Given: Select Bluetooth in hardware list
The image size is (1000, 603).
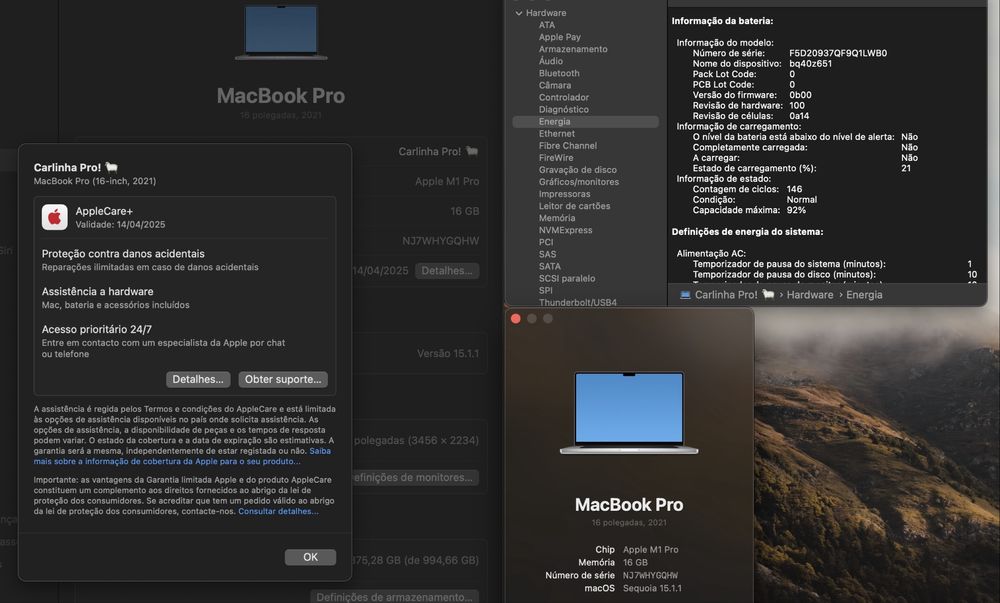Looking at the screenshot, I should tap(559, 73).
